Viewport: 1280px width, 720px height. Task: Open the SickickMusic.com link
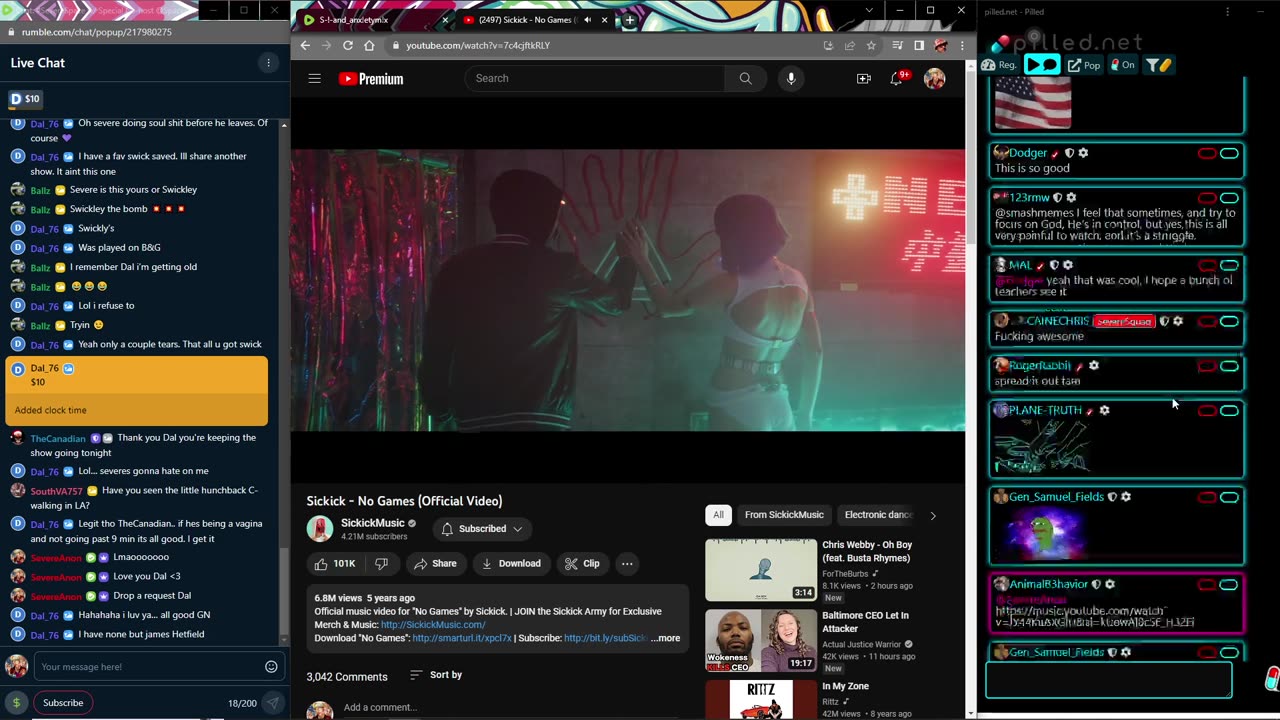pyautogui.click(x=433, y=625)
